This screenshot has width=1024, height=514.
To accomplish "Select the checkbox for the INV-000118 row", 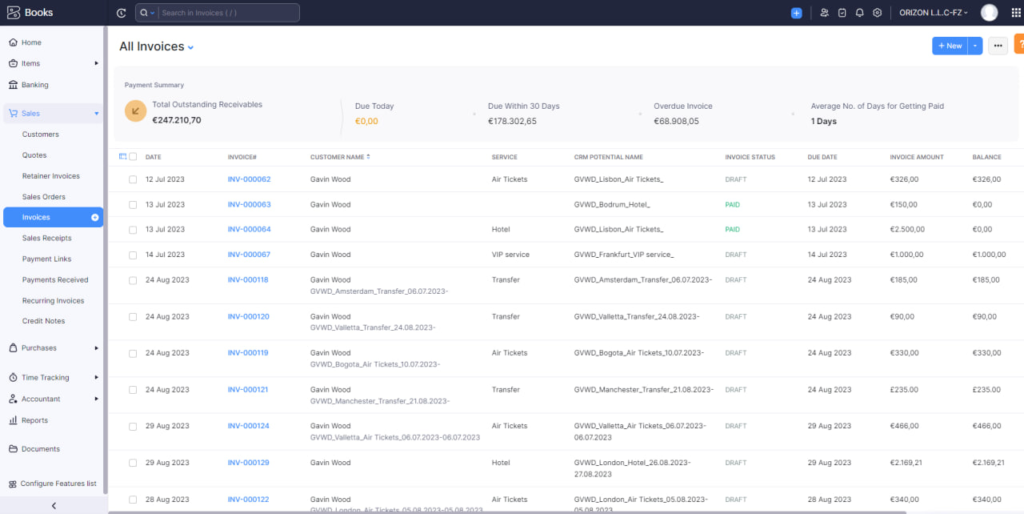I will tap(133, 280).
